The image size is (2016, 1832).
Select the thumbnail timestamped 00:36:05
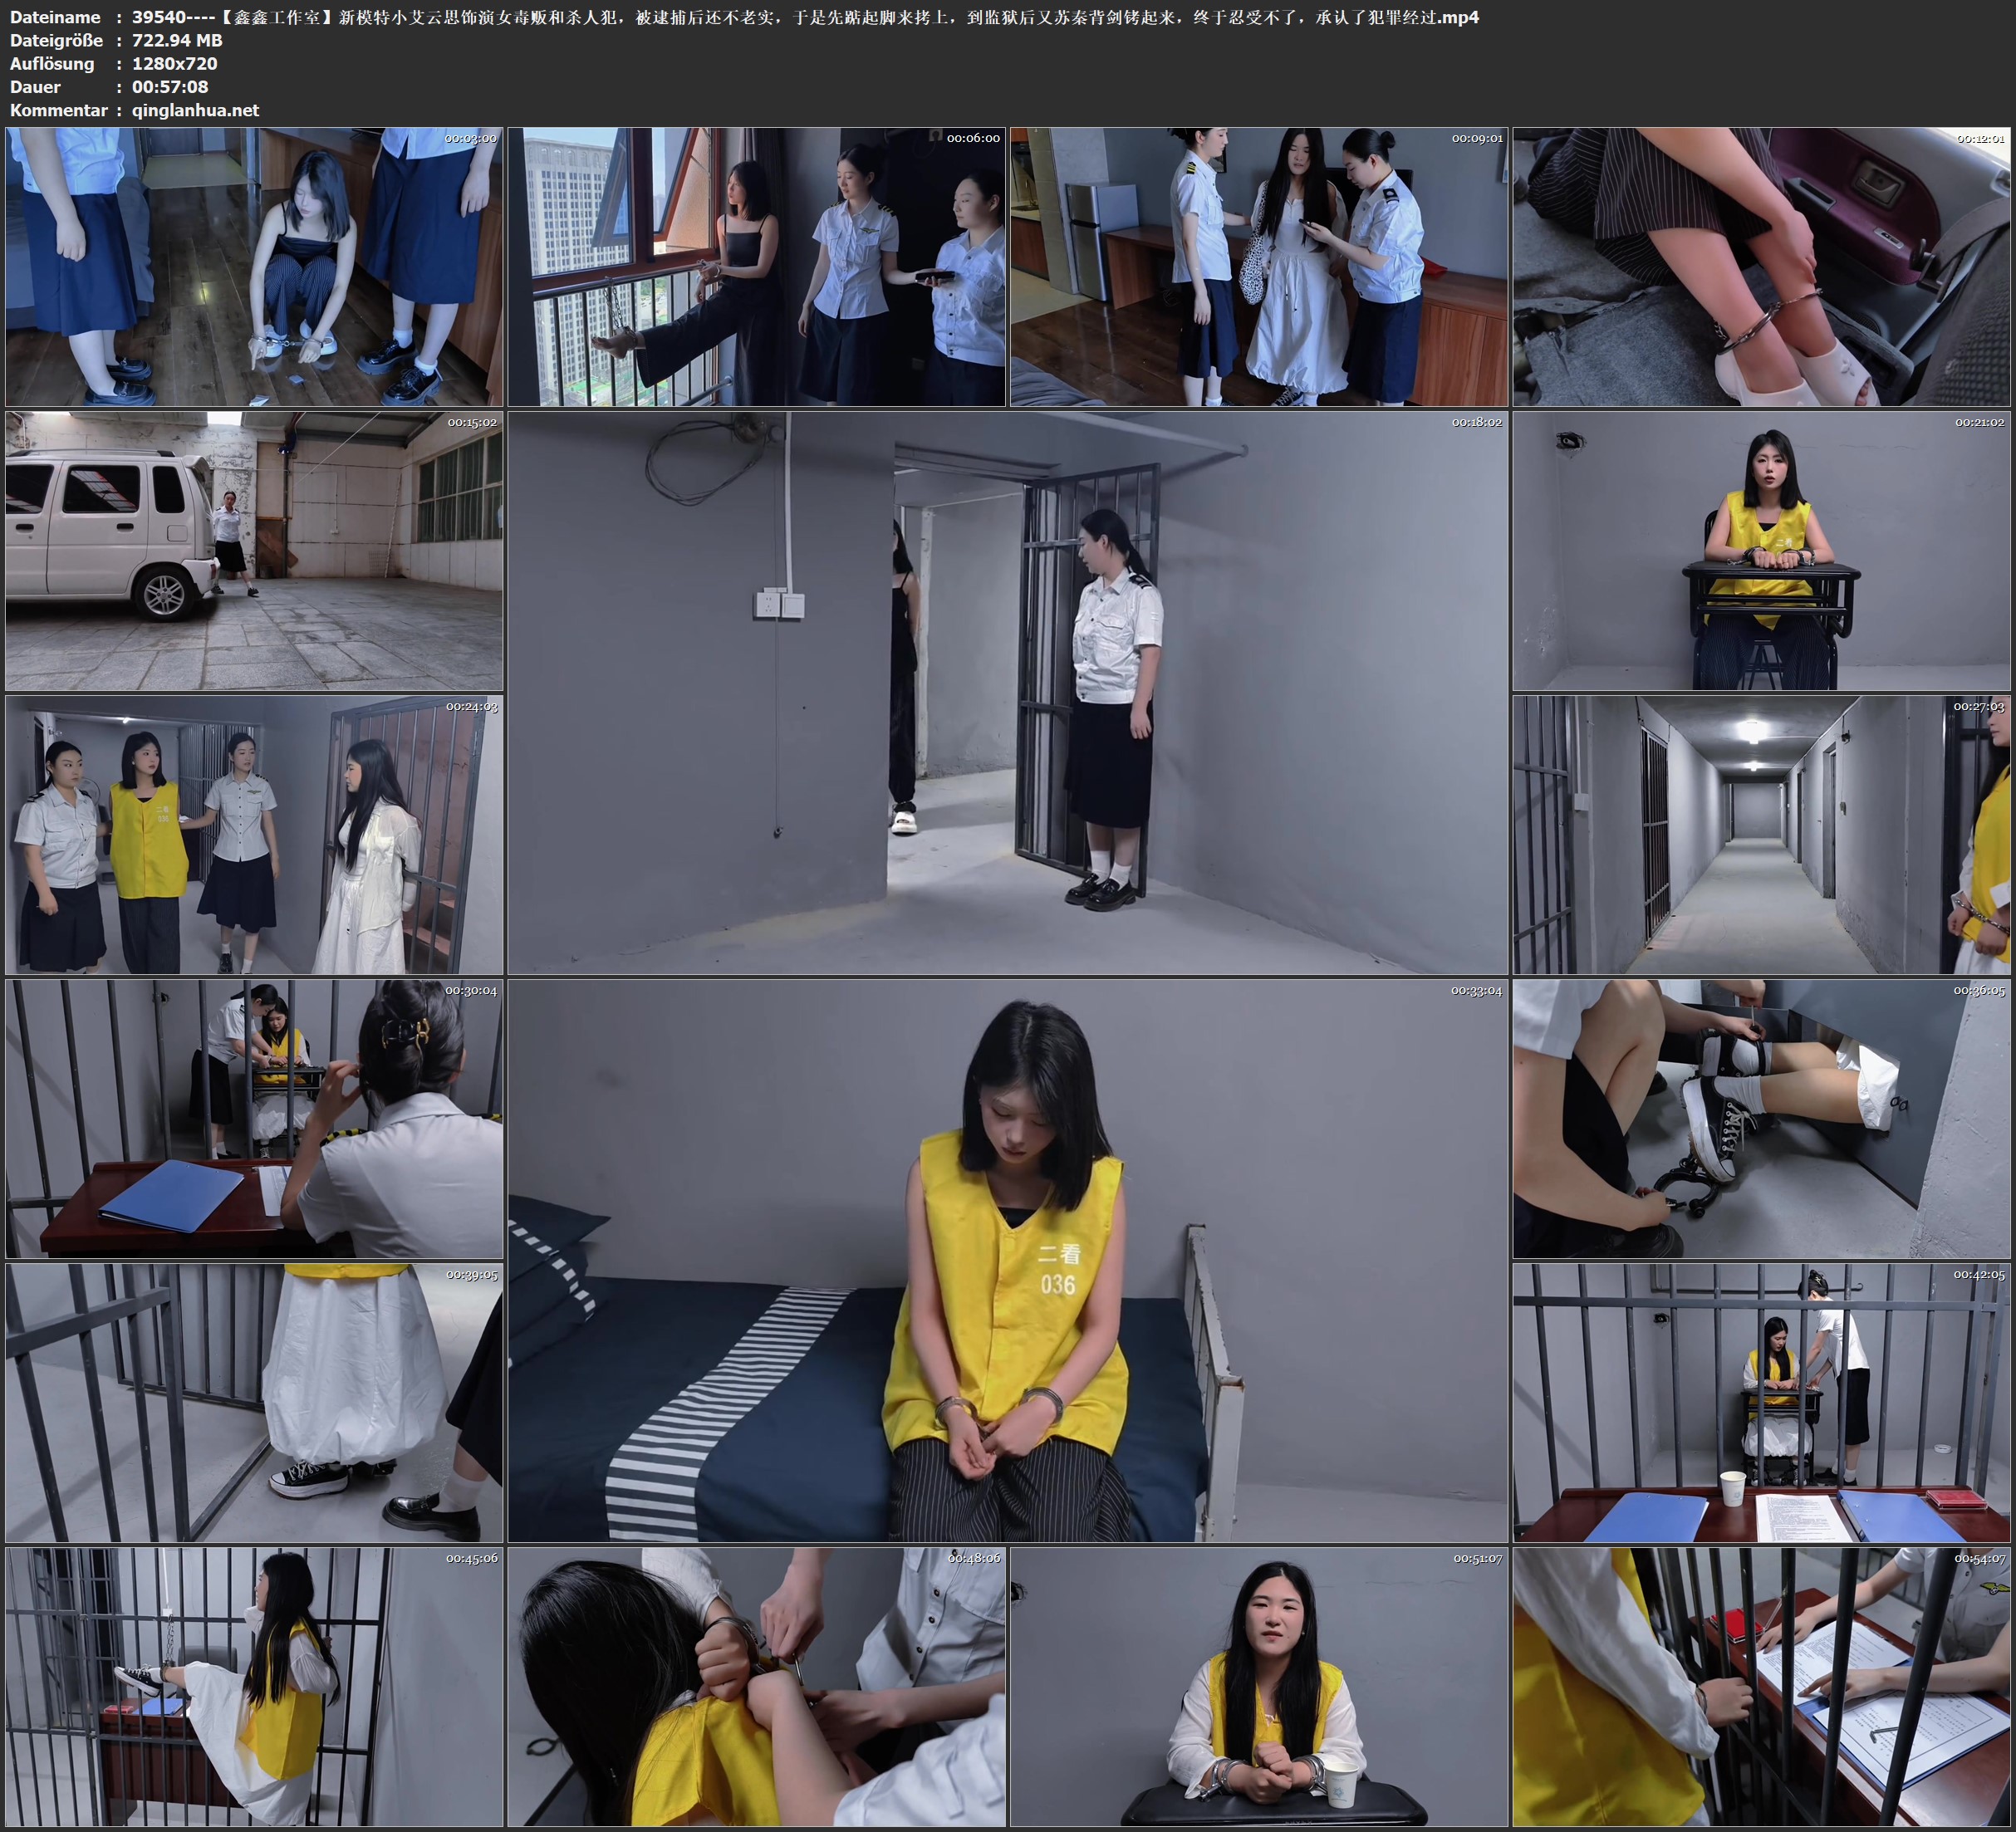click(x=1761, y=1119)
